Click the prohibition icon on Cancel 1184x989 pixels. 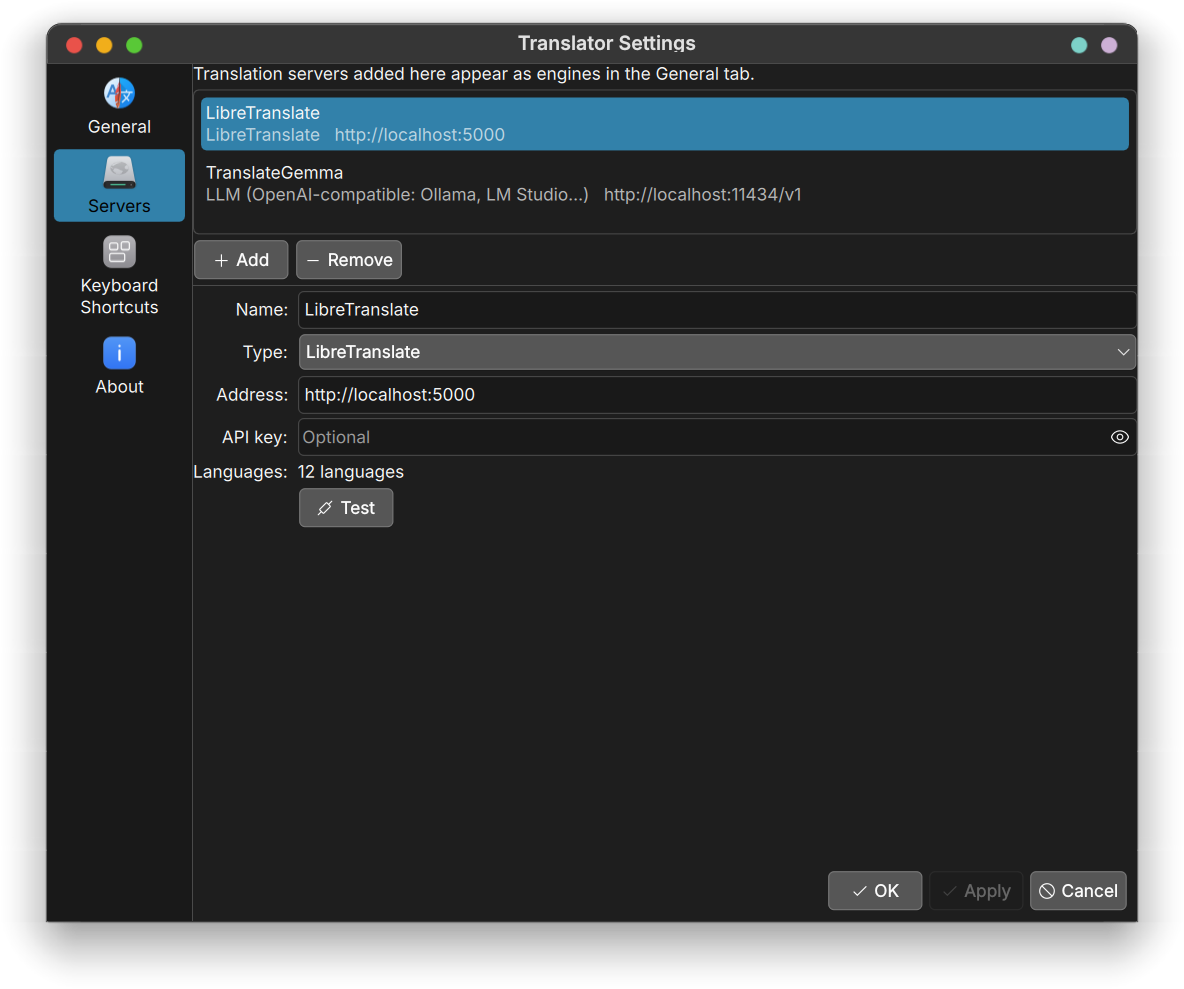coord(1047,892)
